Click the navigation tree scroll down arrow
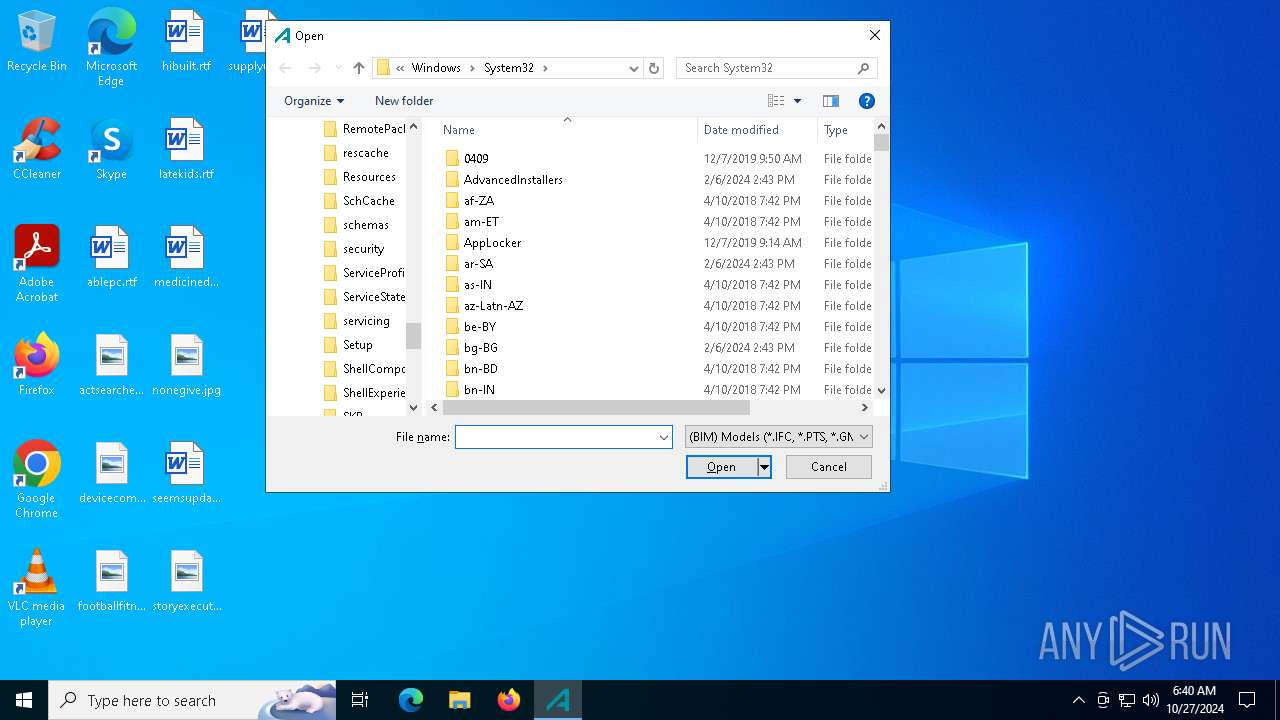This screenshot has width=1280, height=720. (x=414, y=407)
